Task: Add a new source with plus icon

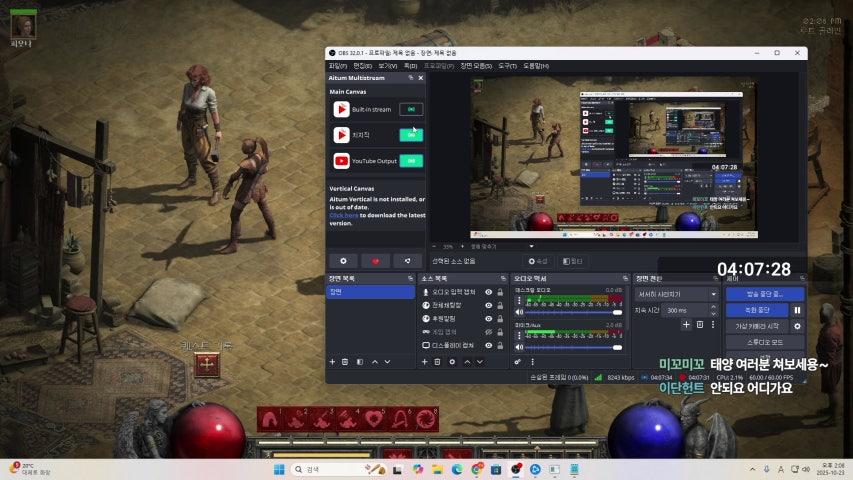Action: (x=424, y=361)
